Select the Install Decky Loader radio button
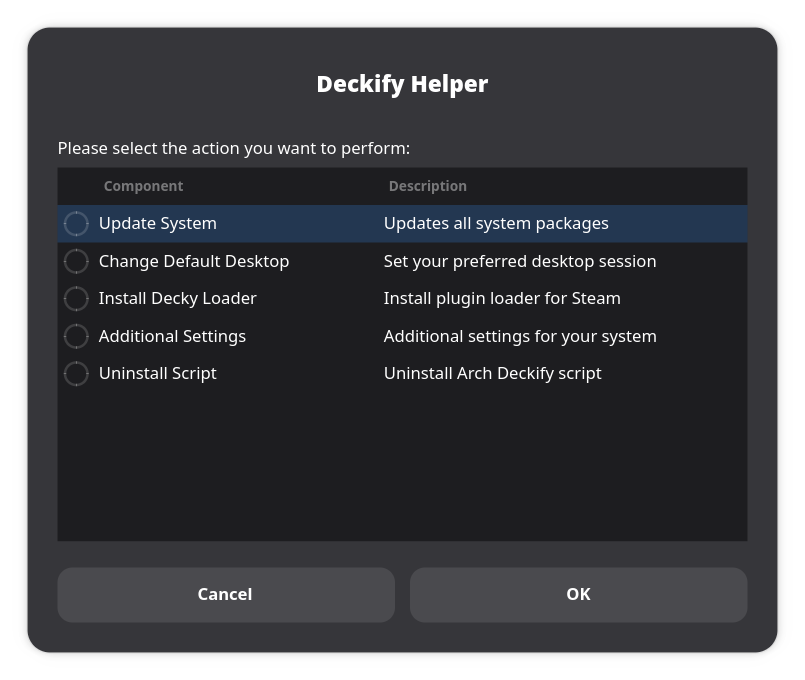Image resolution: width=805 pixels, height=680 pixels. click(76, 298)
